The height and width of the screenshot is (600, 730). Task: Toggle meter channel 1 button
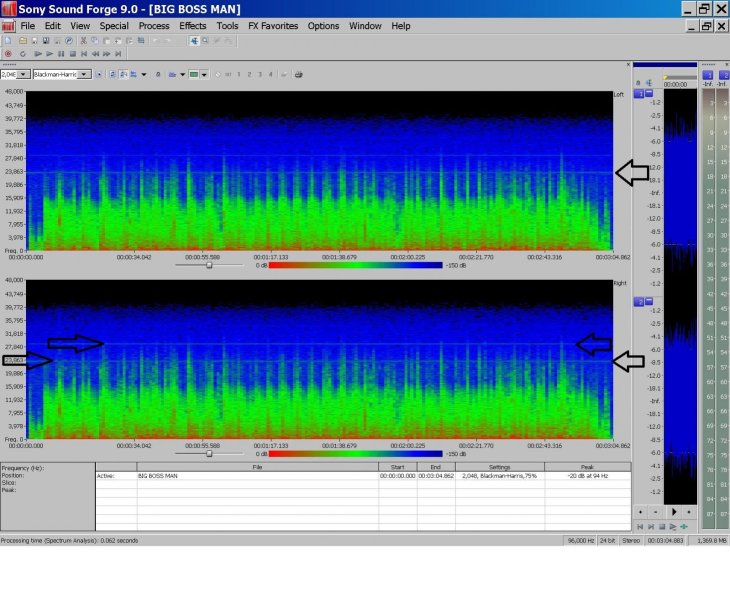[708, 75]
